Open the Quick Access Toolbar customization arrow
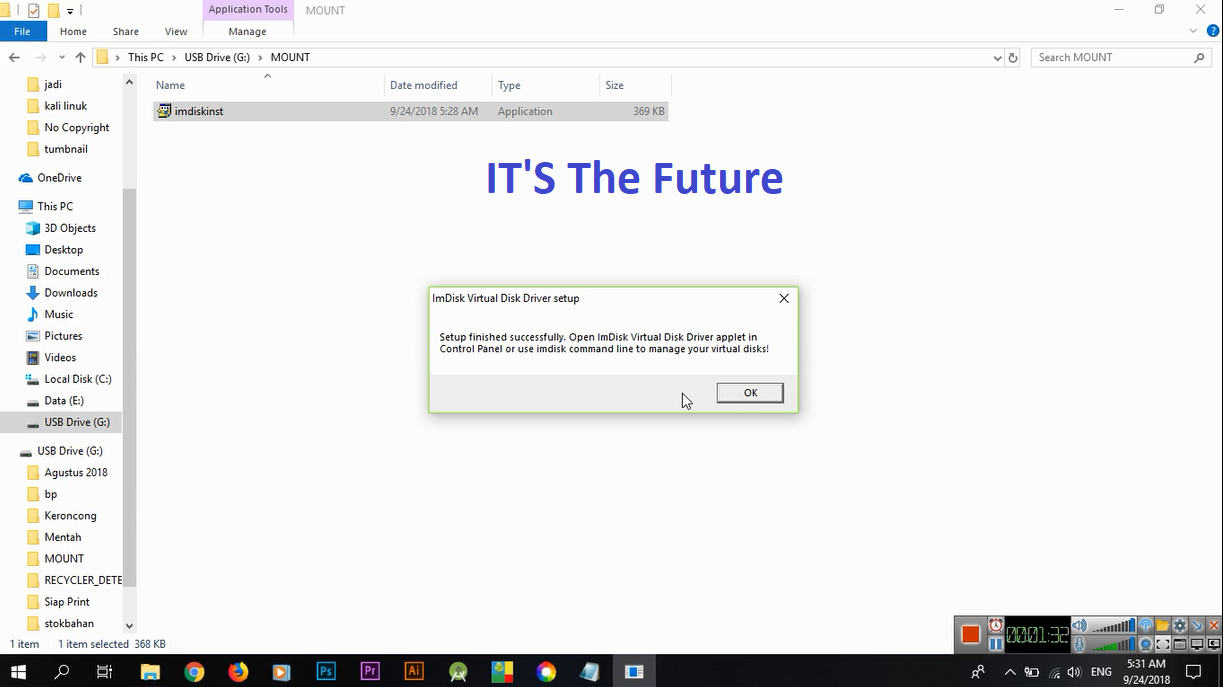 point(70,10)
